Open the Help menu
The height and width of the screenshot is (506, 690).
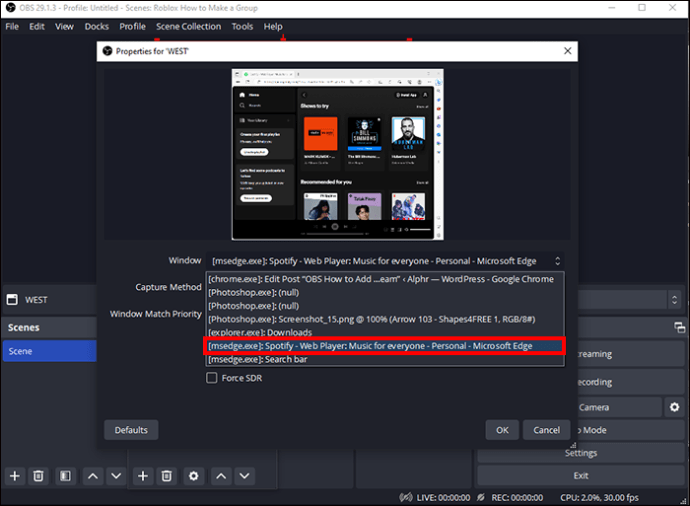click(273, 26)
